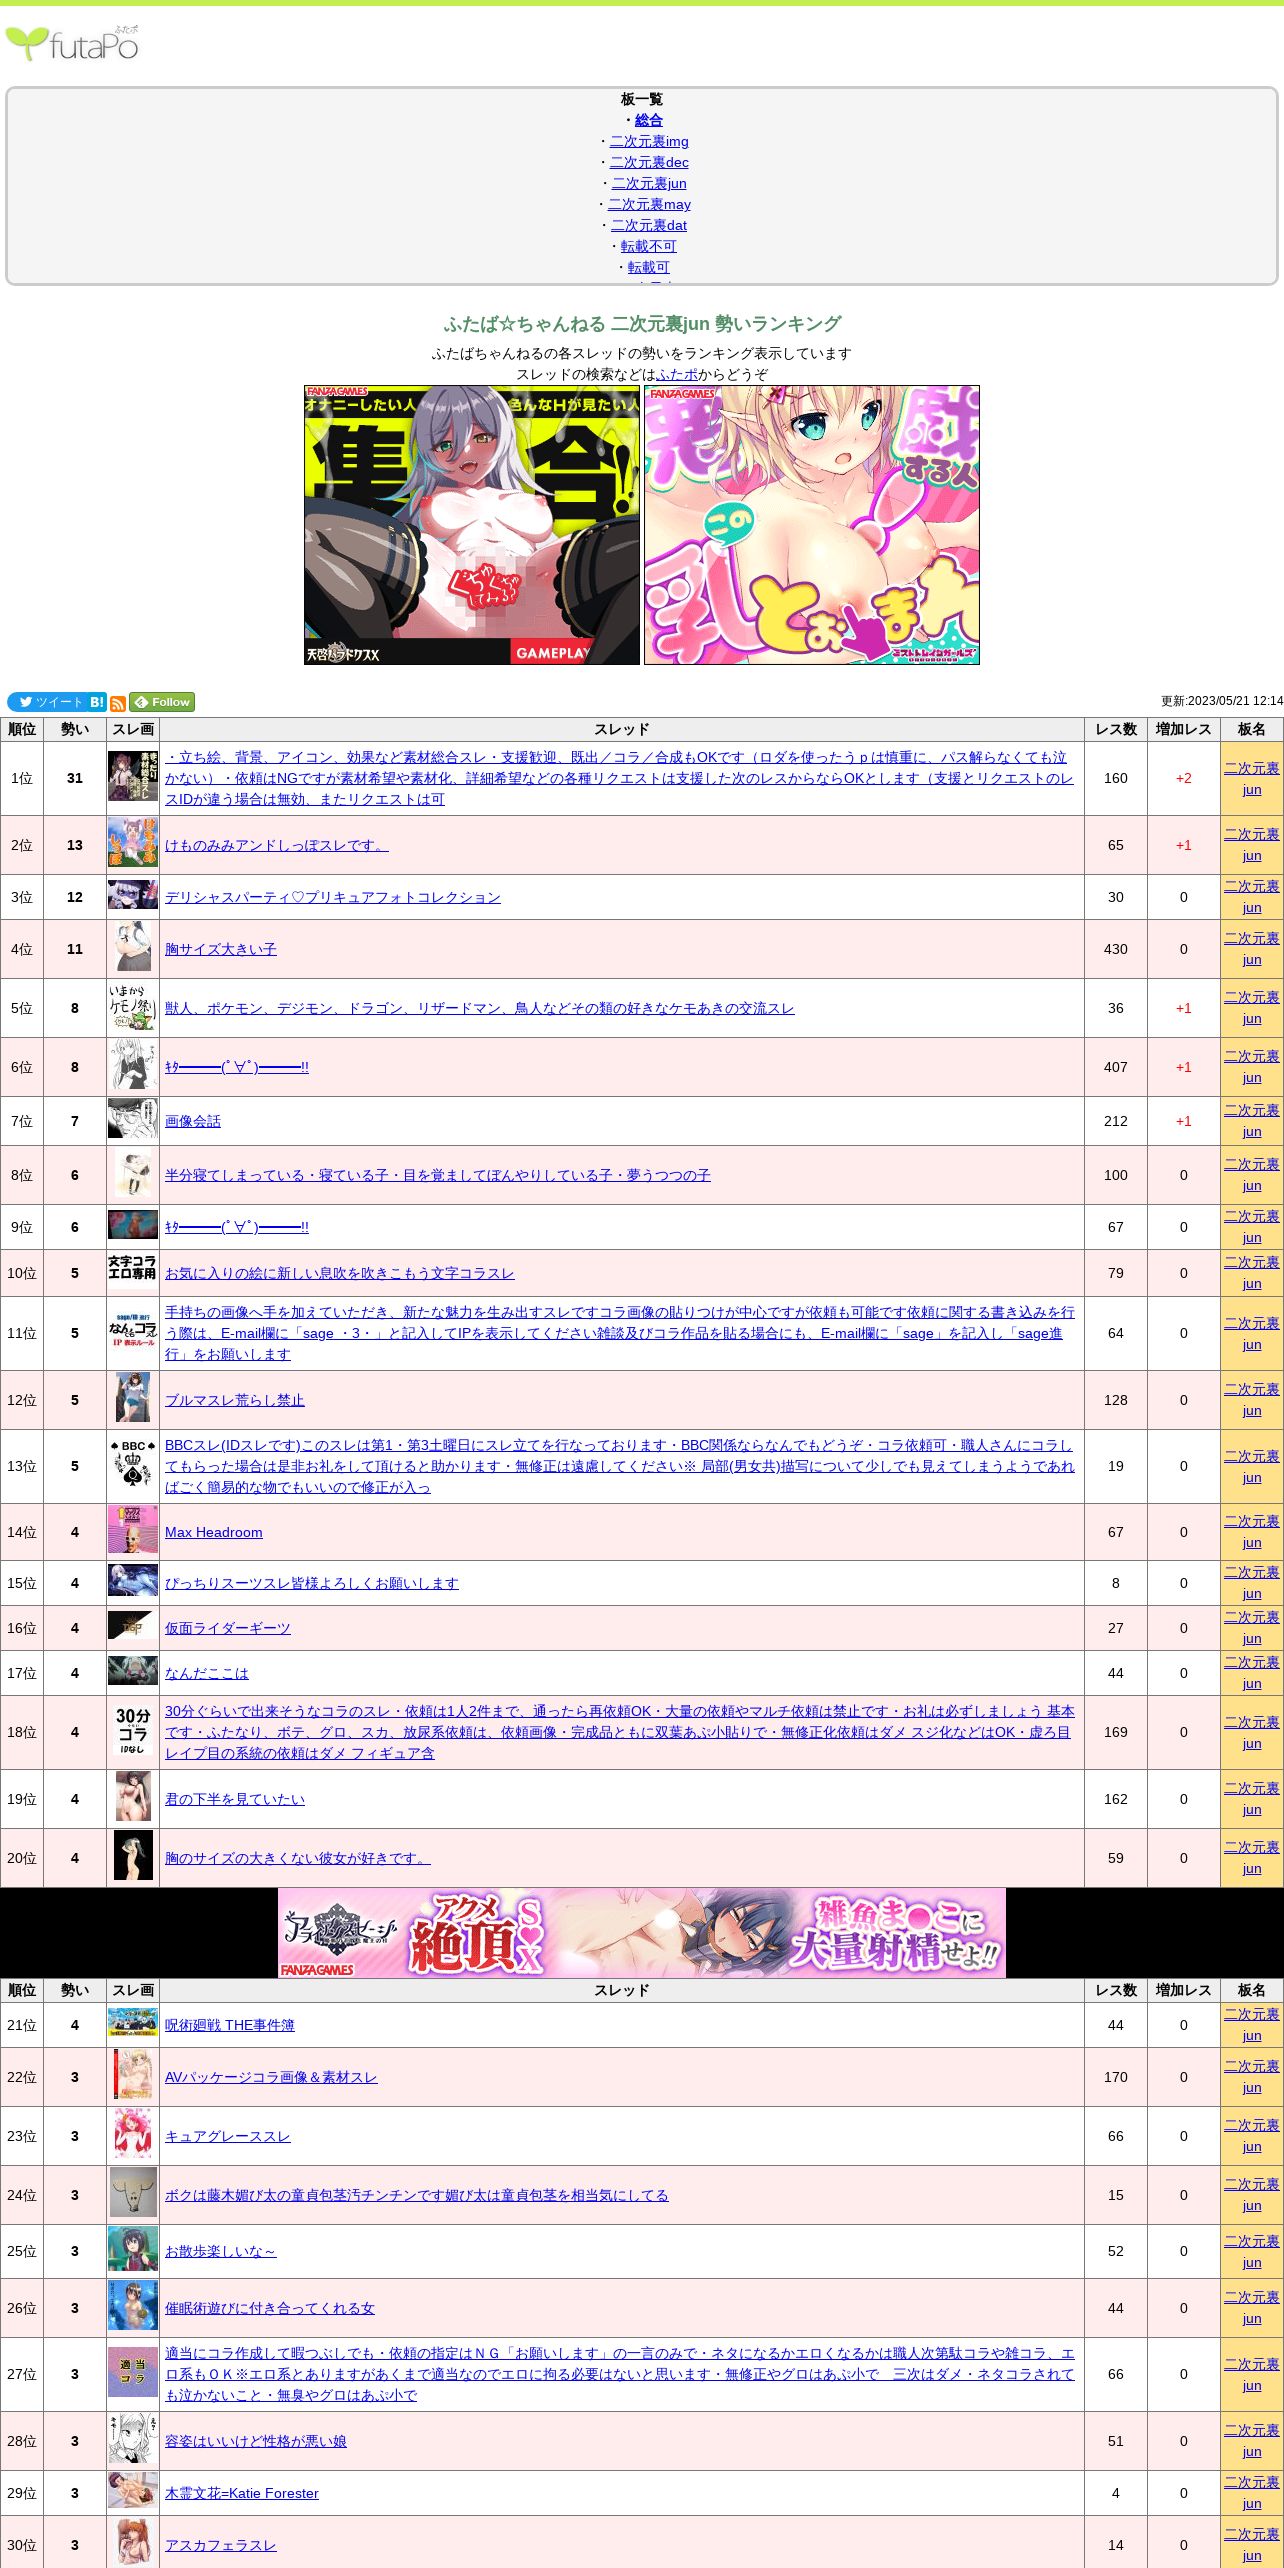Open the 転載可 board link
The height and width of the screenshot is (2568, 1284).
click(649, 267)
